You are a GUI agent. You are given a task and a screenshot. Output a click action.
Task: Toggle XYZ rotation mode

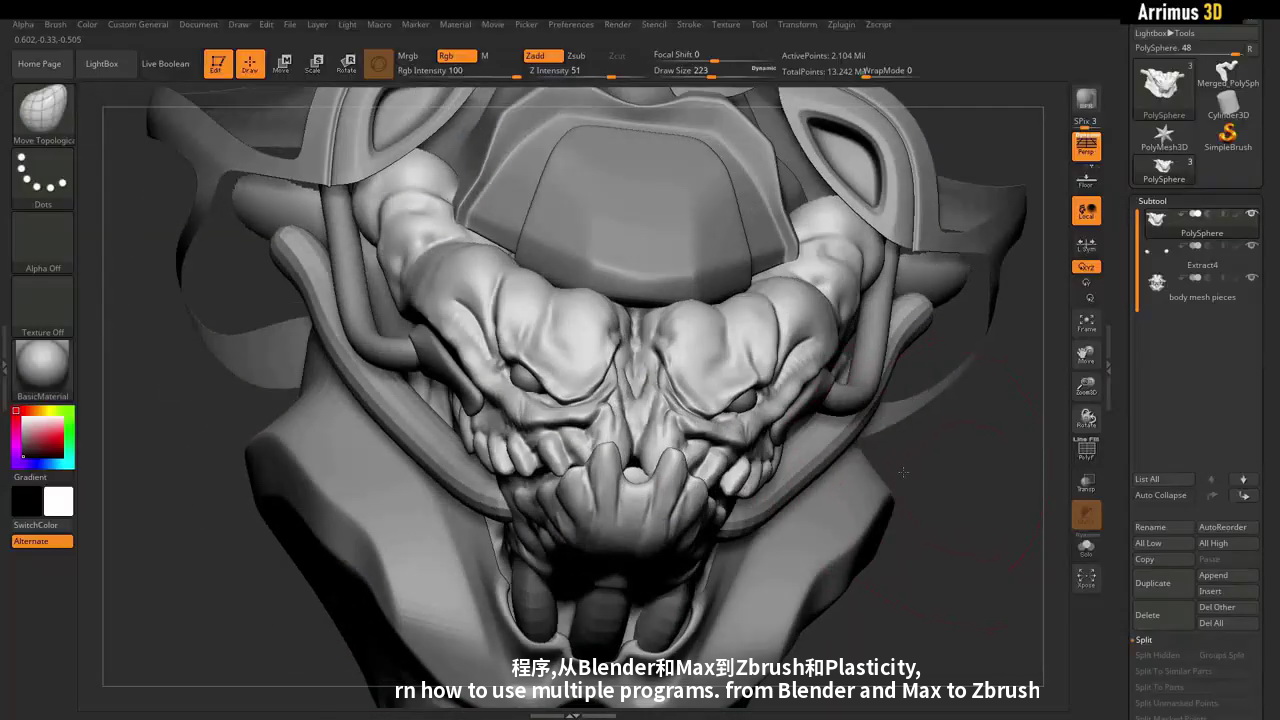pos(1086,267)
